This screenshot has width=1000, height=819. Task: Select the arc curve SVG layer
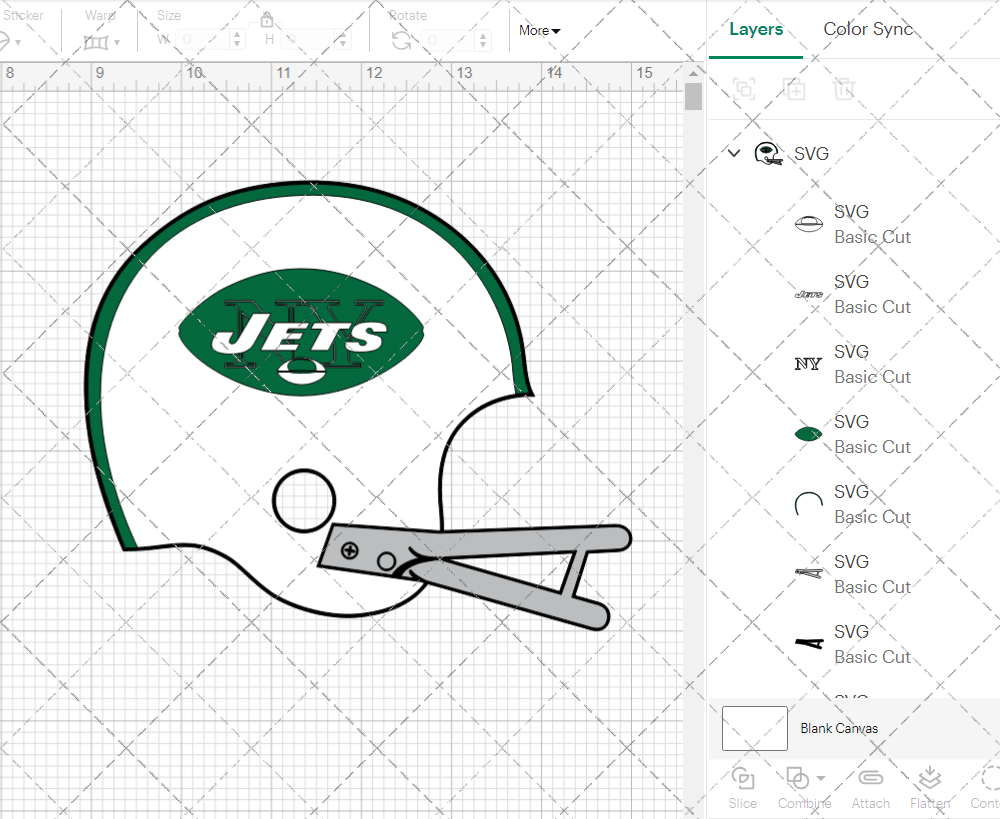tap(855, 504)
